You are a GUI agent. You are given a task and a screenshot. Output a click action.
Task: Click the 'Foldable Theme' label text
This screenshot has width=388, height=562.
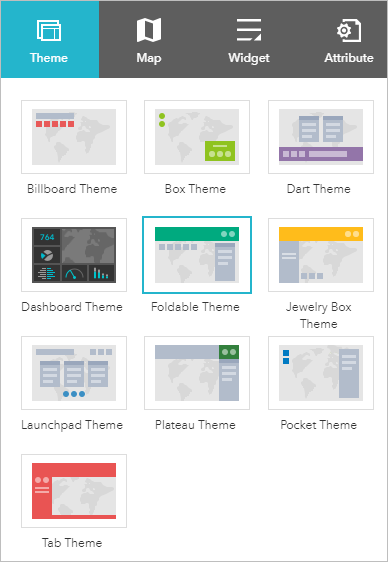pyautogui.click(x=195, y=307)
